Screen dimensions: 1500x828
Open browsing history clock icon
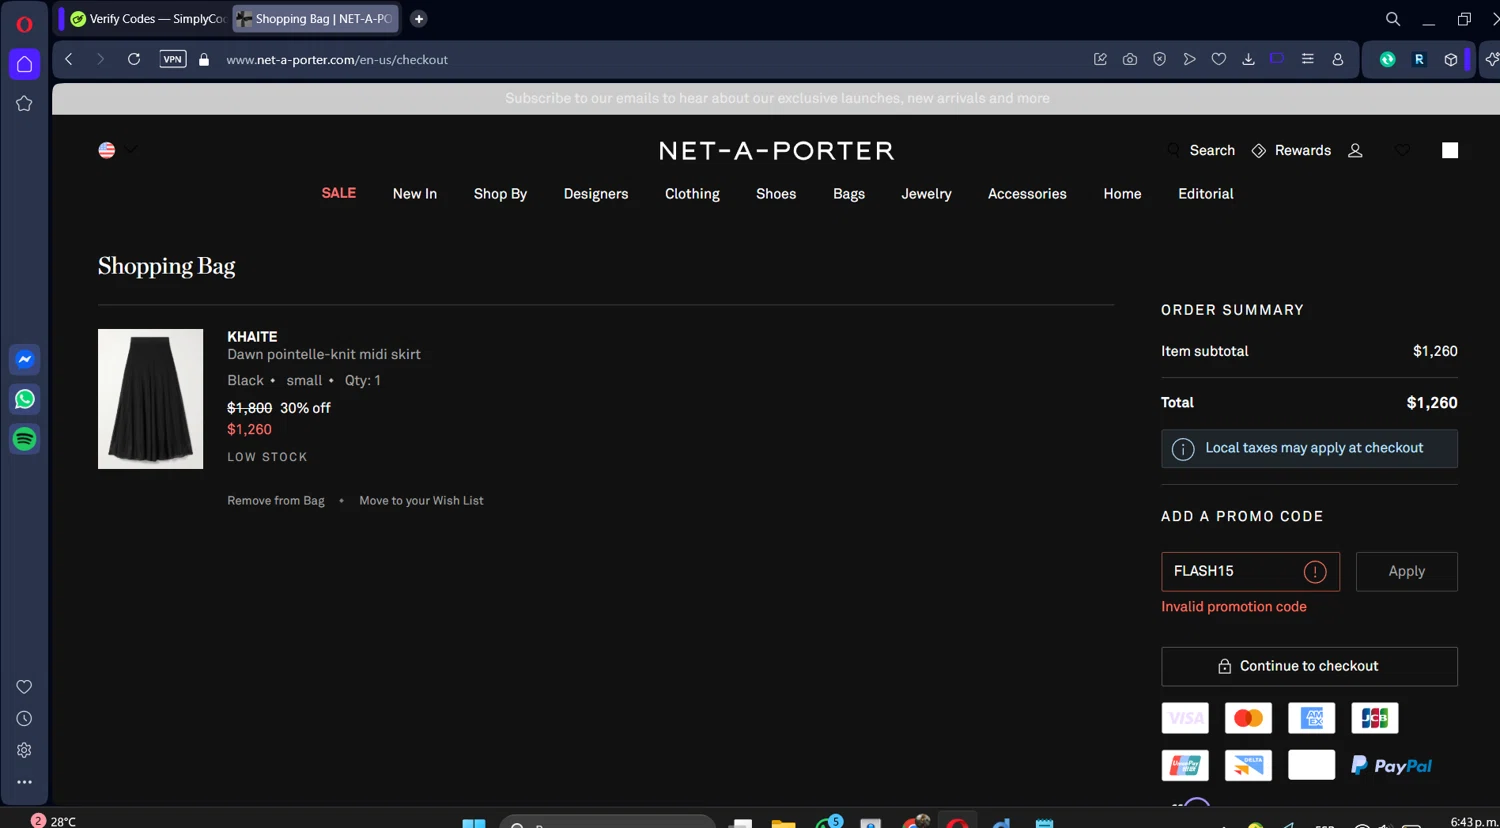(x=24, y=719)
